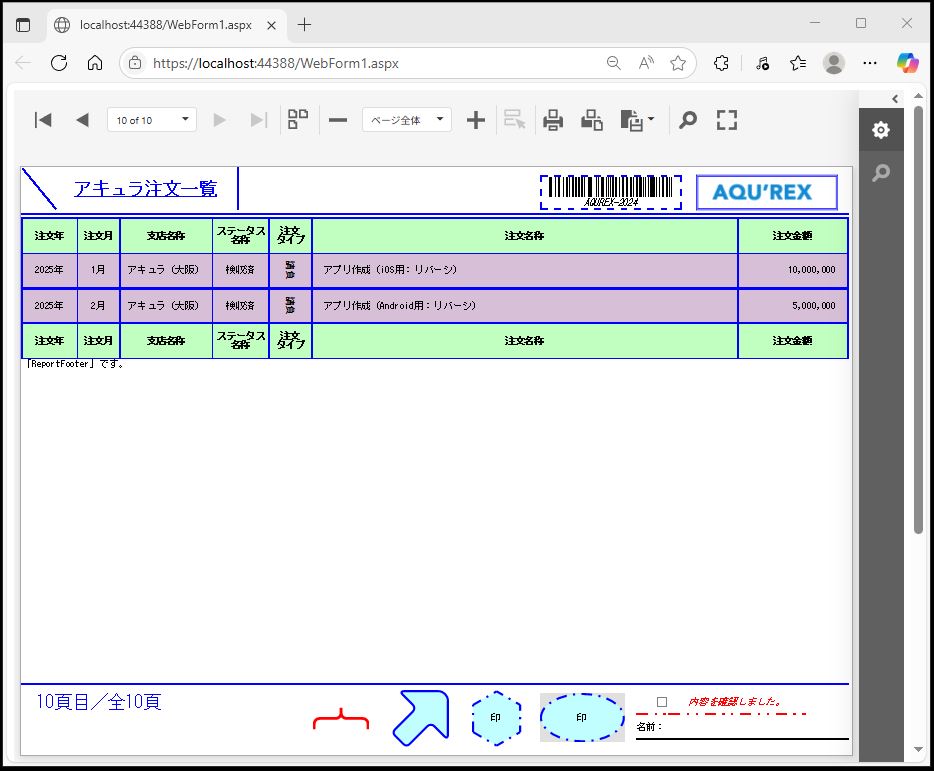
Task: Print the report using printer icon
Action: pyautogui.click(x=553, y=120)
